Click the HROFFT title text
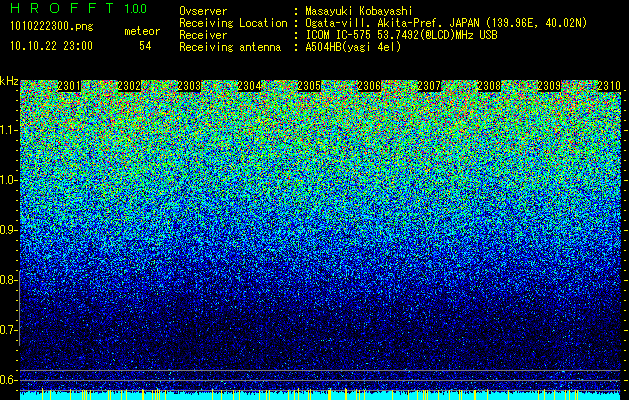Screen dimensions: 629x400 [62, 8]
